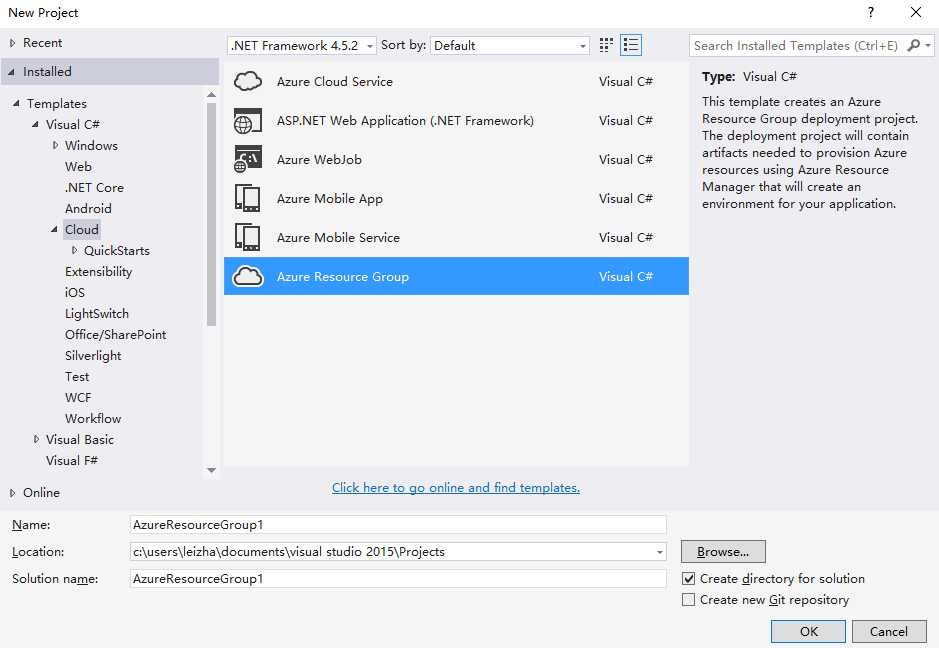The image size is (939, 648).
Task: Open the dialog Help question mark
Action: coord(871,13)
